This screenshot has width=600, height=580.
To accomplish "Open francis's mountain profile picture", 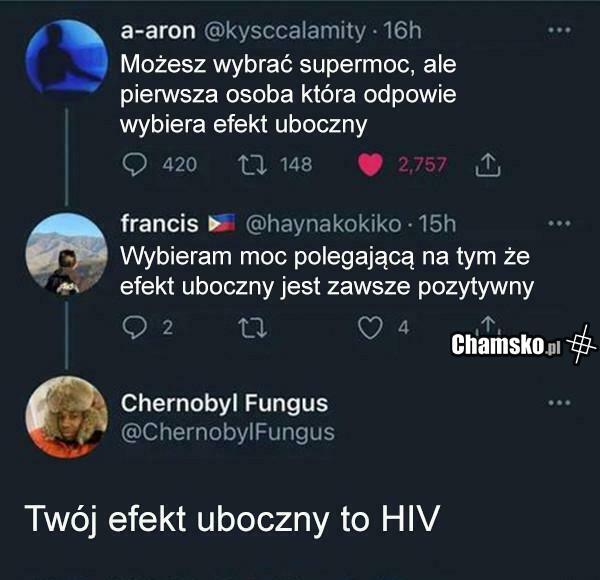I will [67, 254].
